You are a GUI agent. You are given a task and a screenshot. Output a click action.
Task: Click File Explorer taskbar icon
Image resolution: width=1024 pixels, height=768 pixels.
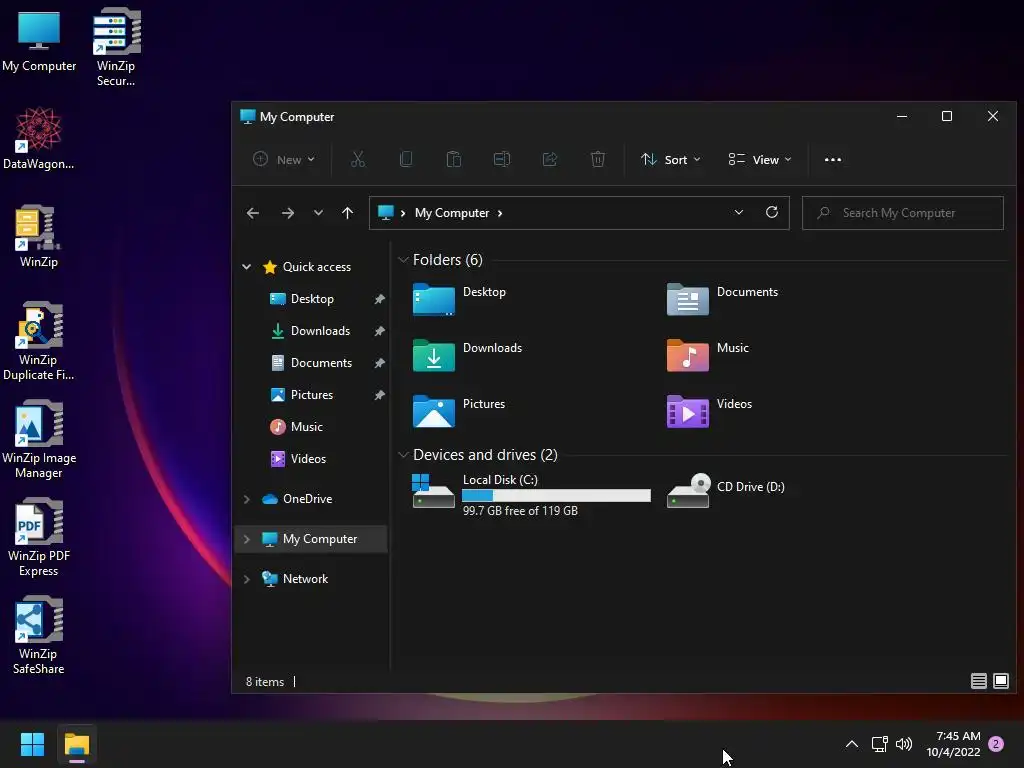(76, 744)
